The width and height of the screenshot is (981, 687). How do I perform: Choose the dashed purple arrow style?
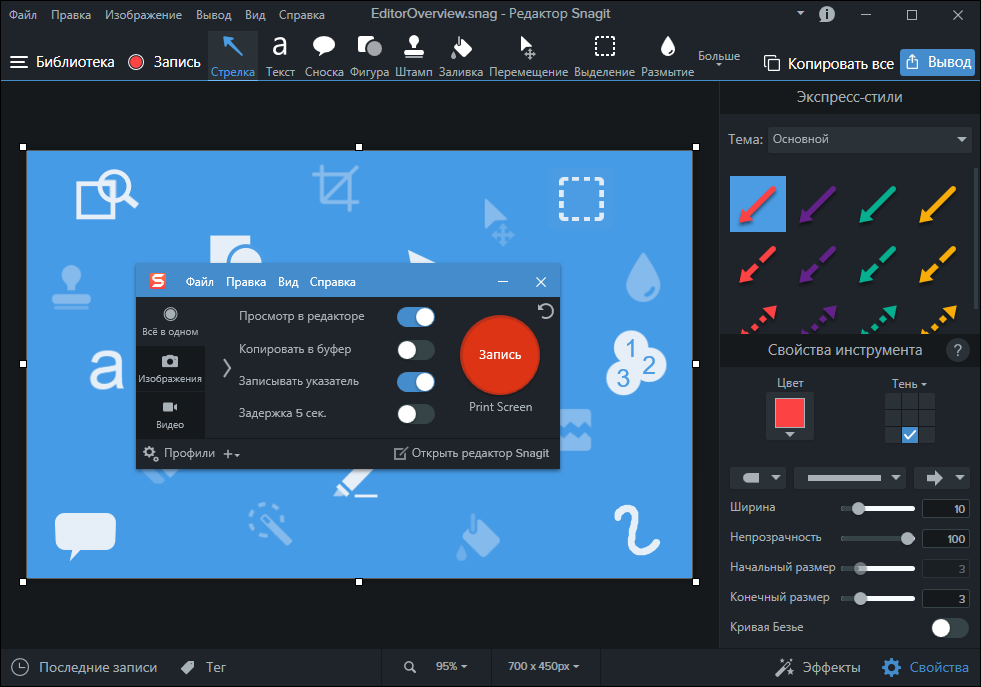[818, 264]
